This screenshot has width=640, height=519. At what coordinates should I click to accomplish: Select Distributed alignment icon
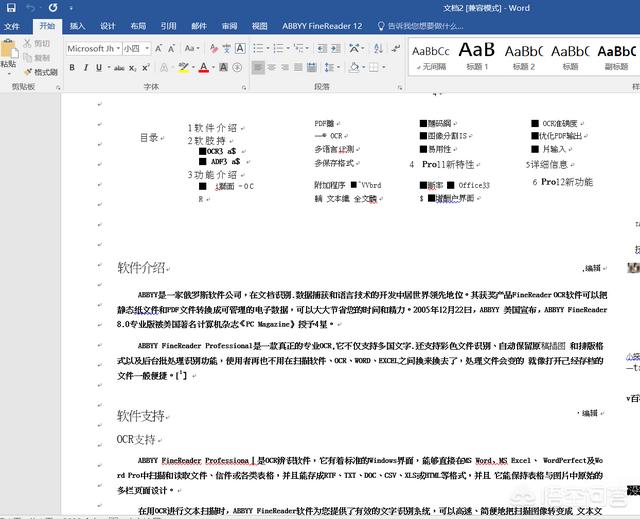click(x=312, y=68)
